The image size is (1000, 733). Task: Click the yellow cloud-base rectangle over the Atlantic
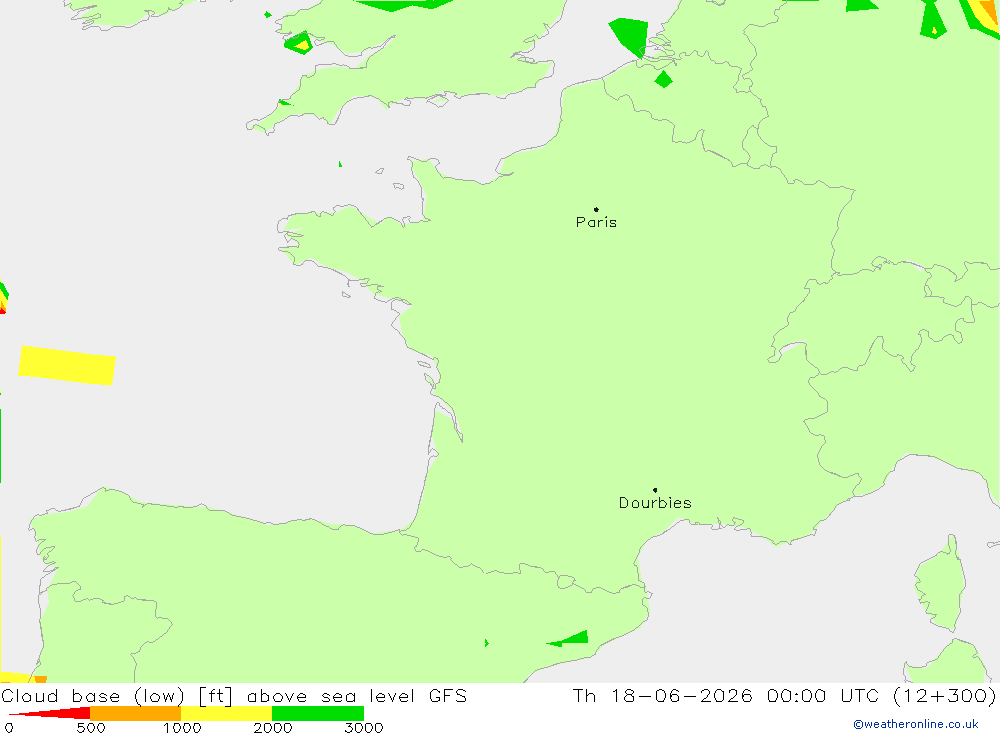67,366
